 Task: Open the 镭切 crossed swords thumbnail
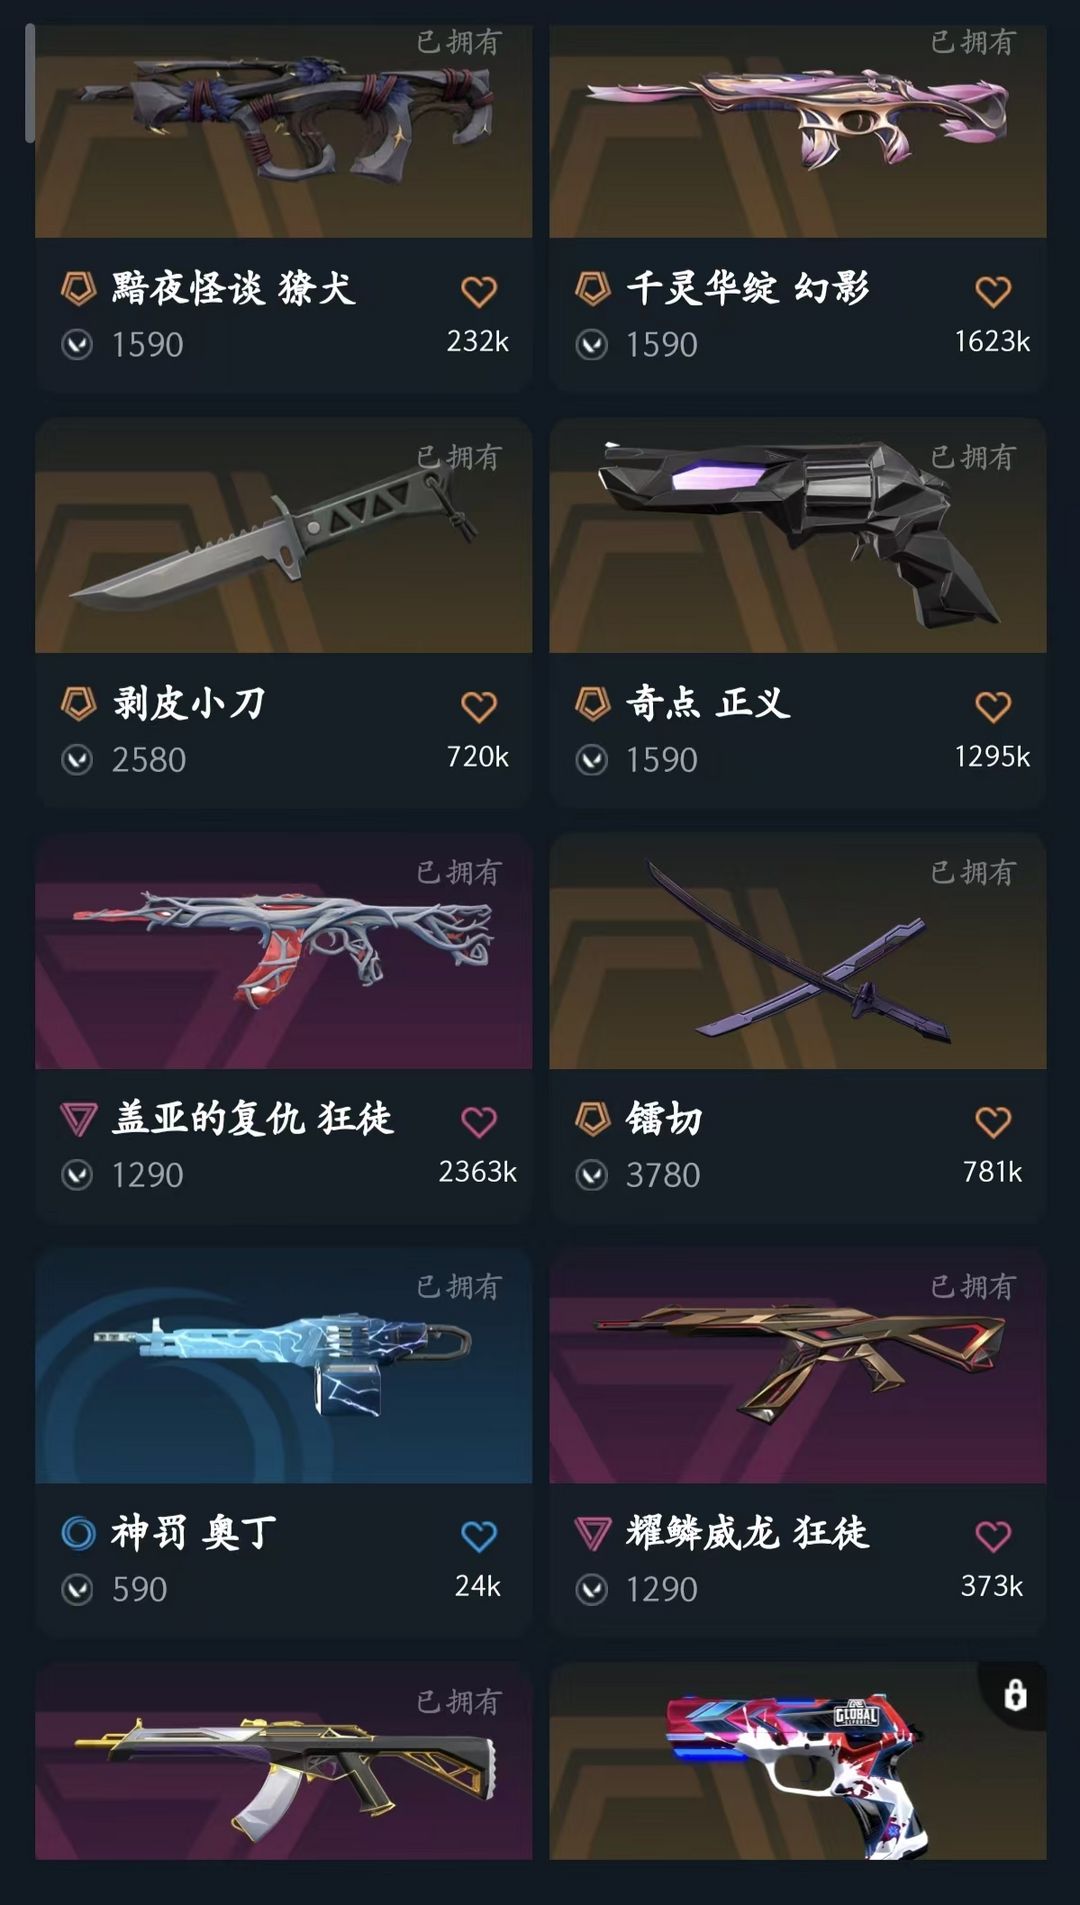pos(798,951)
